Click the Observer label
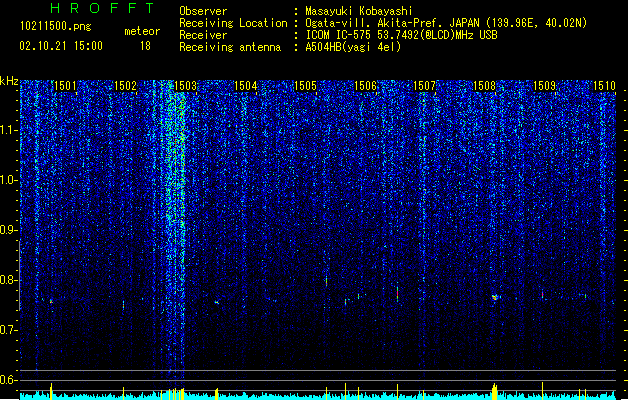 click(203, 11)
